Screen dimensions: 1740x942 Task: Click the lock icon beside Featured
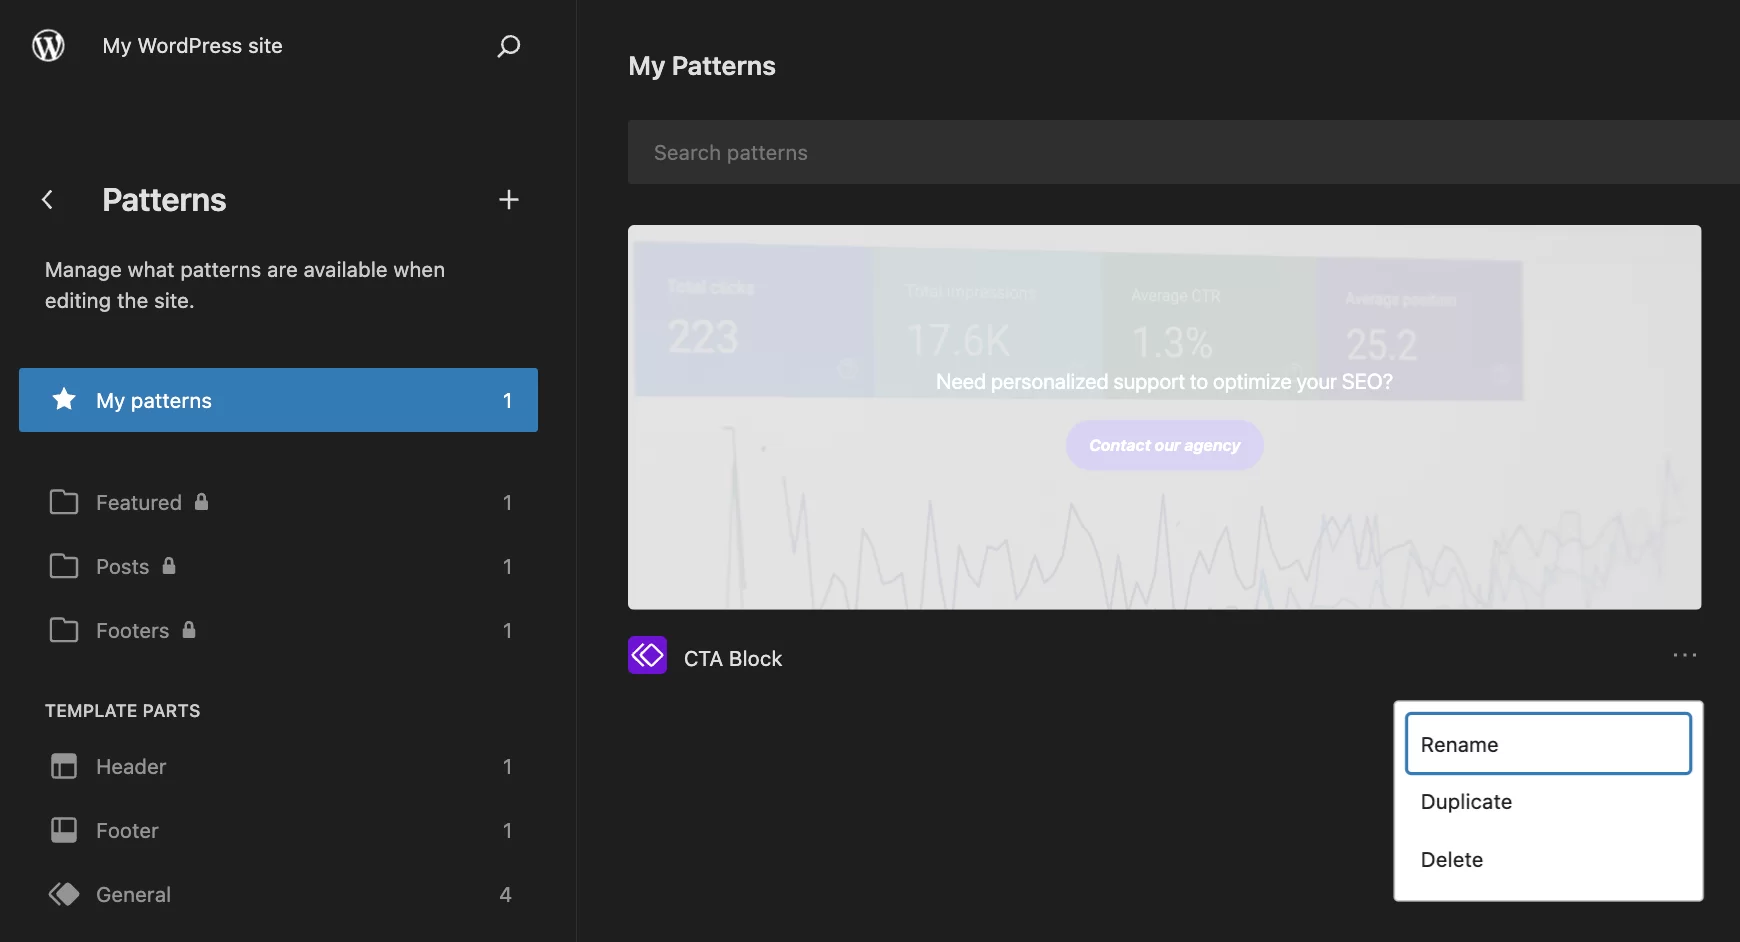202,501
